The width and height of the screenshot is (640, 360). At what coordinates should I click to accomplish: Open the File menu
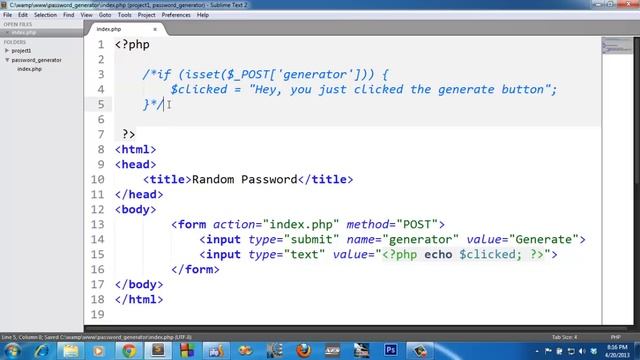pyautogui.click(x=8, y=15)
